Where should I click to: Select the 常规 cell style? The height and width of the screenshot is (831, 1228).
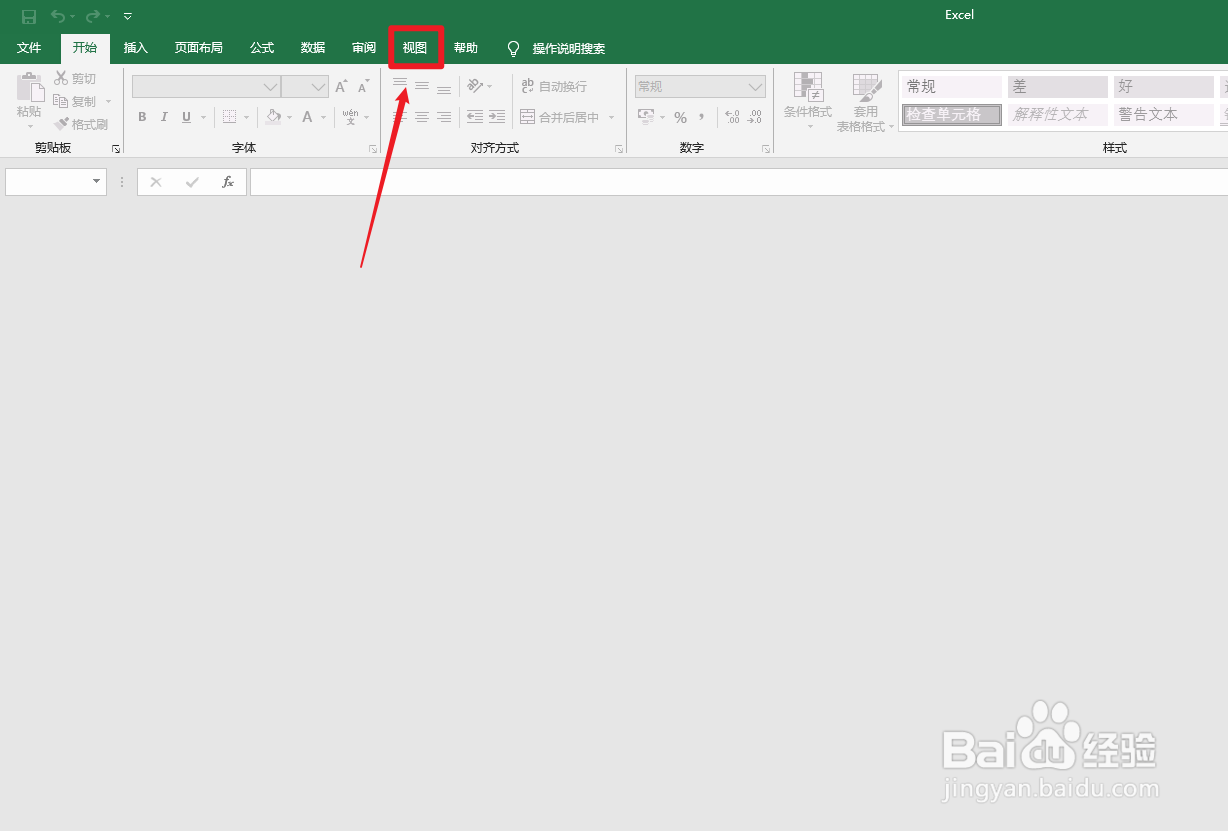coord(952,87)
